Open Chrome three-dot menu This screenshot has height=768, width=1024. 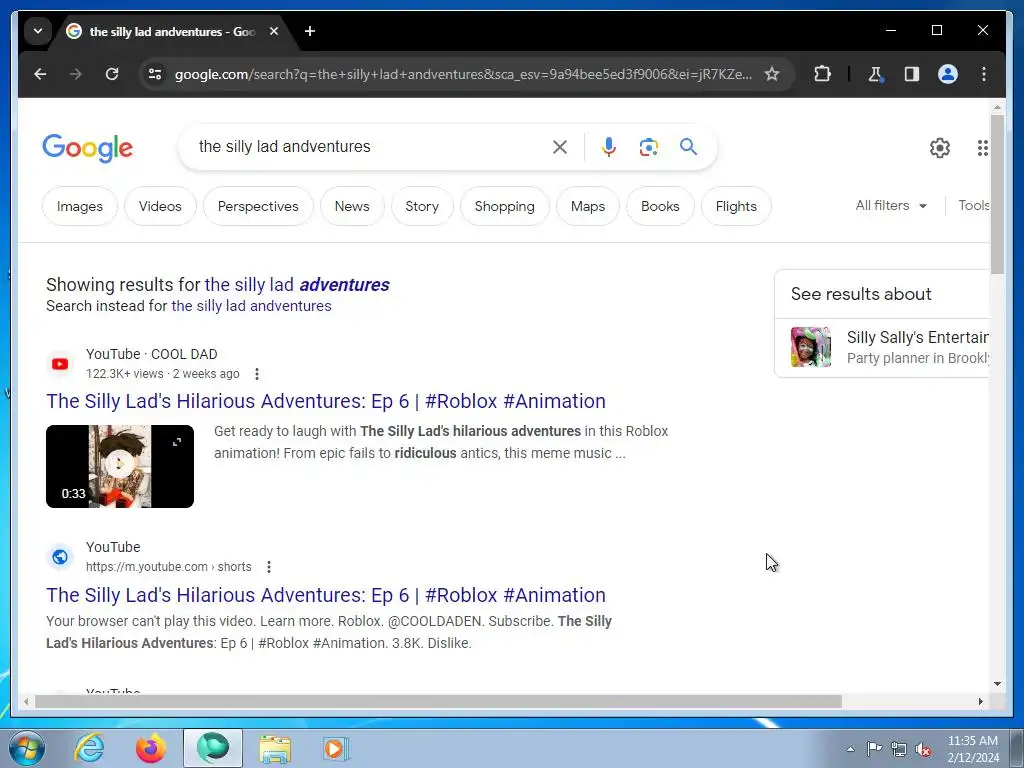click(984, 74)
